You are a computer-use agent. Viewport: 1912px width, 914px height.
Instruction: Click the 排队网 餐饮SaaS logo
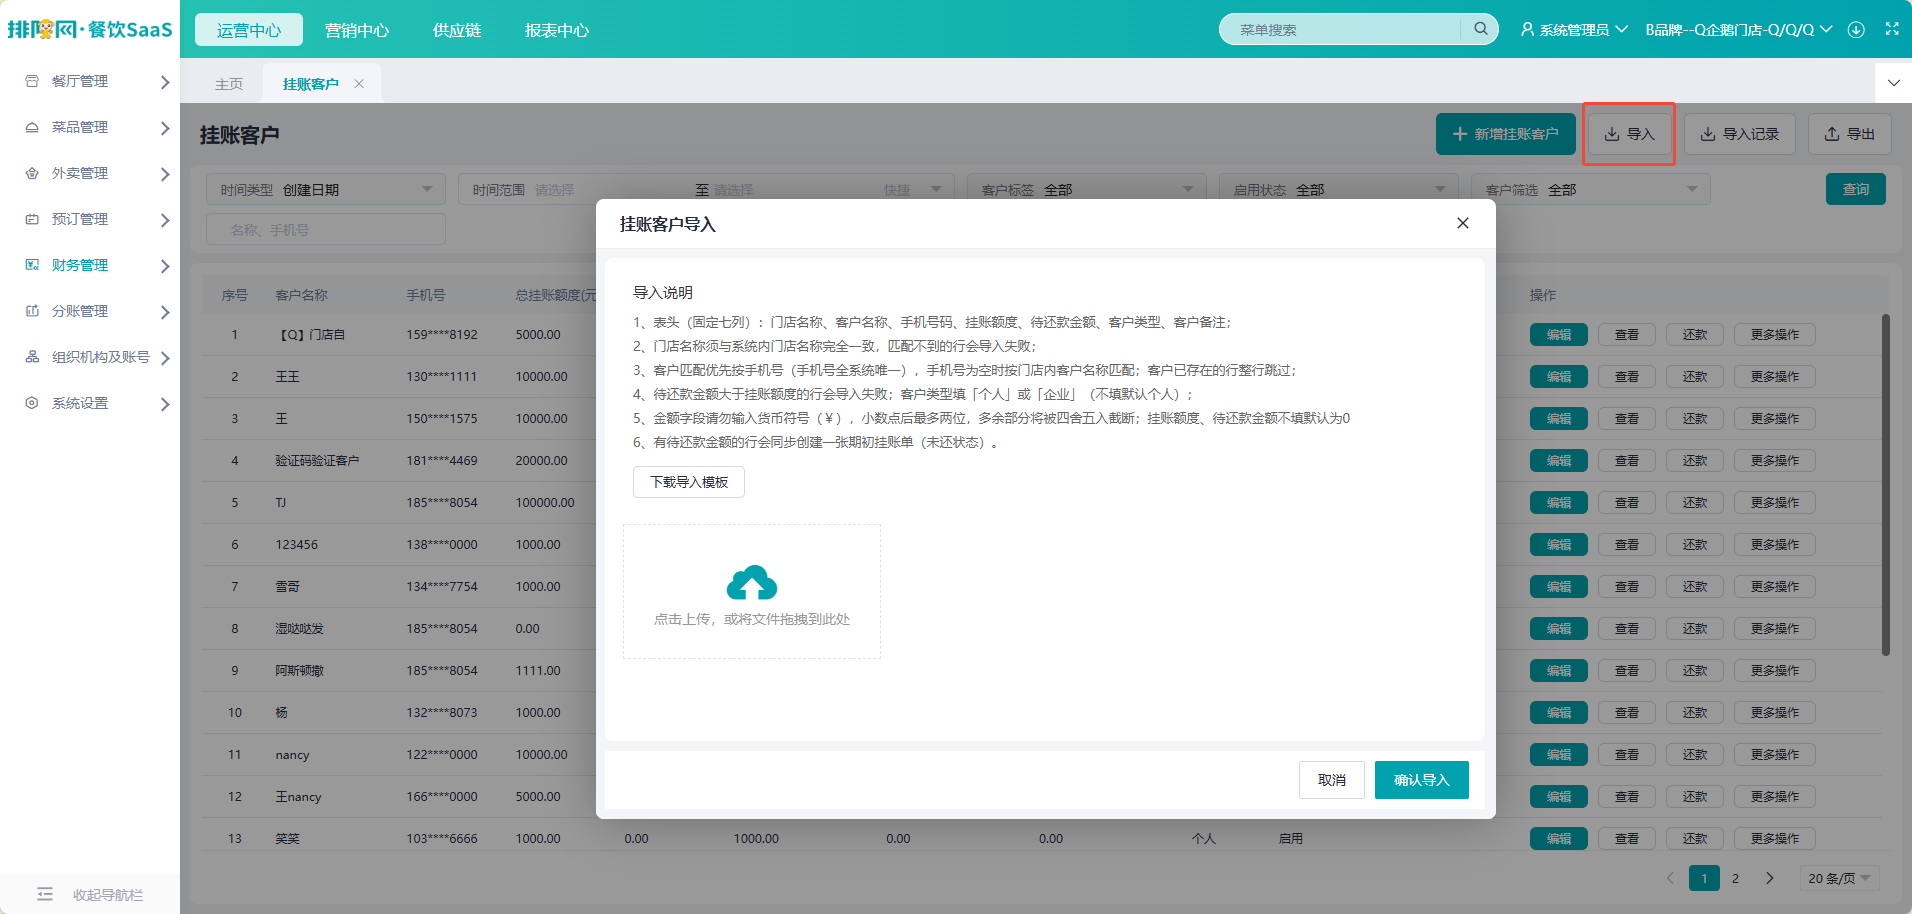point(90,29)
